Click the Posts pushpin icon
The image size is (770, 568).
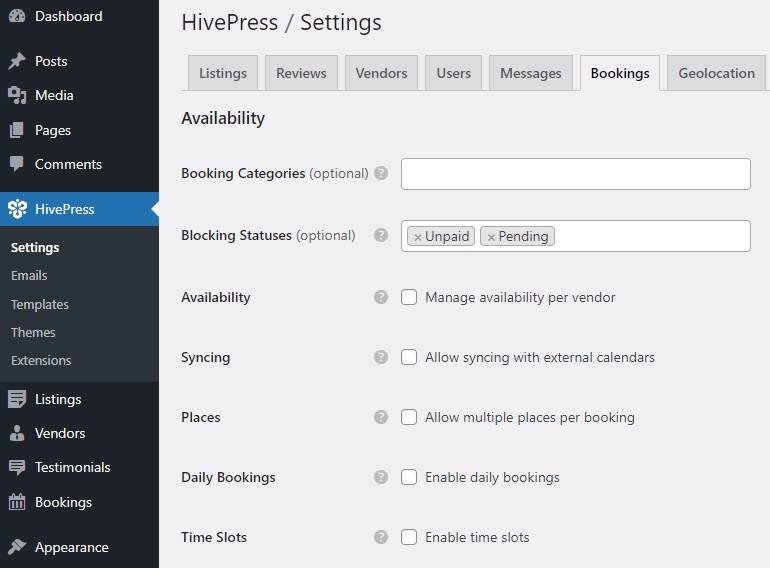point(17,61)
